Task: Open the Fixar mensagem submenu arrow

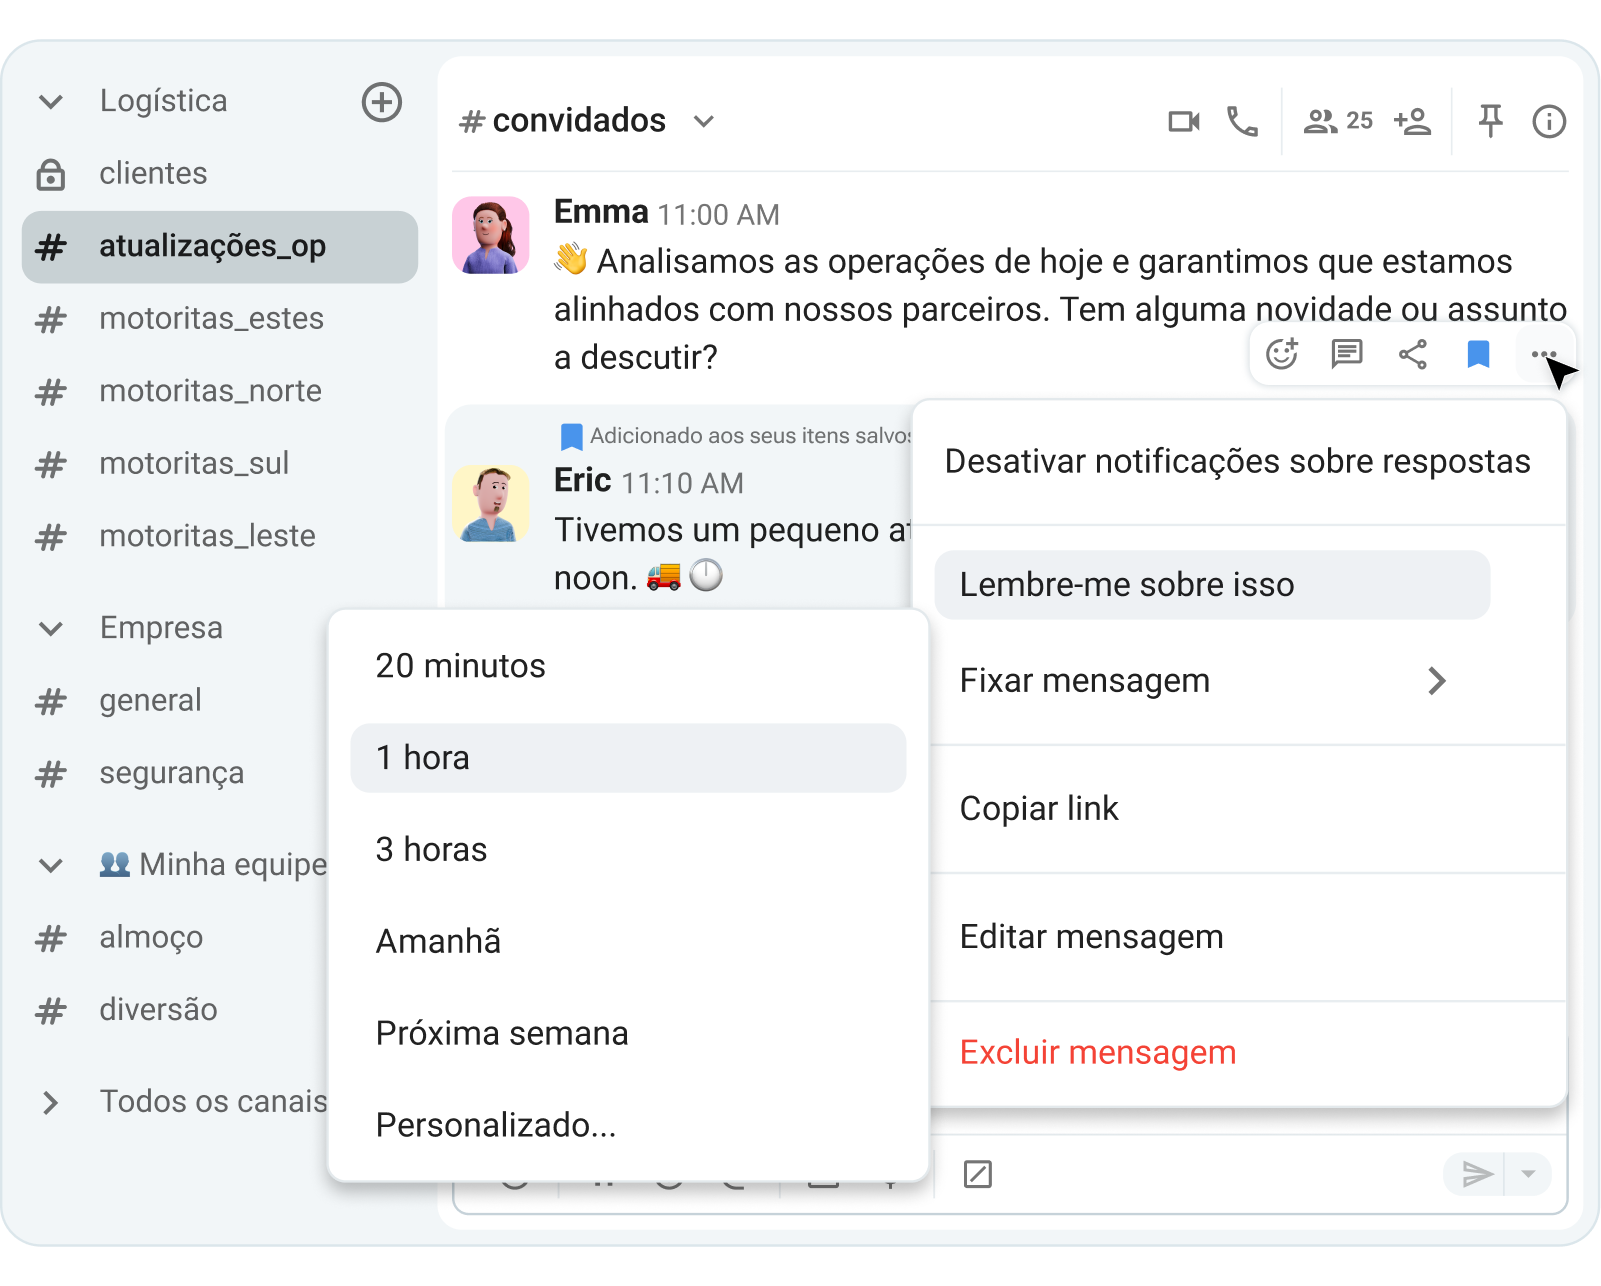Action: tap(1437, 681)
